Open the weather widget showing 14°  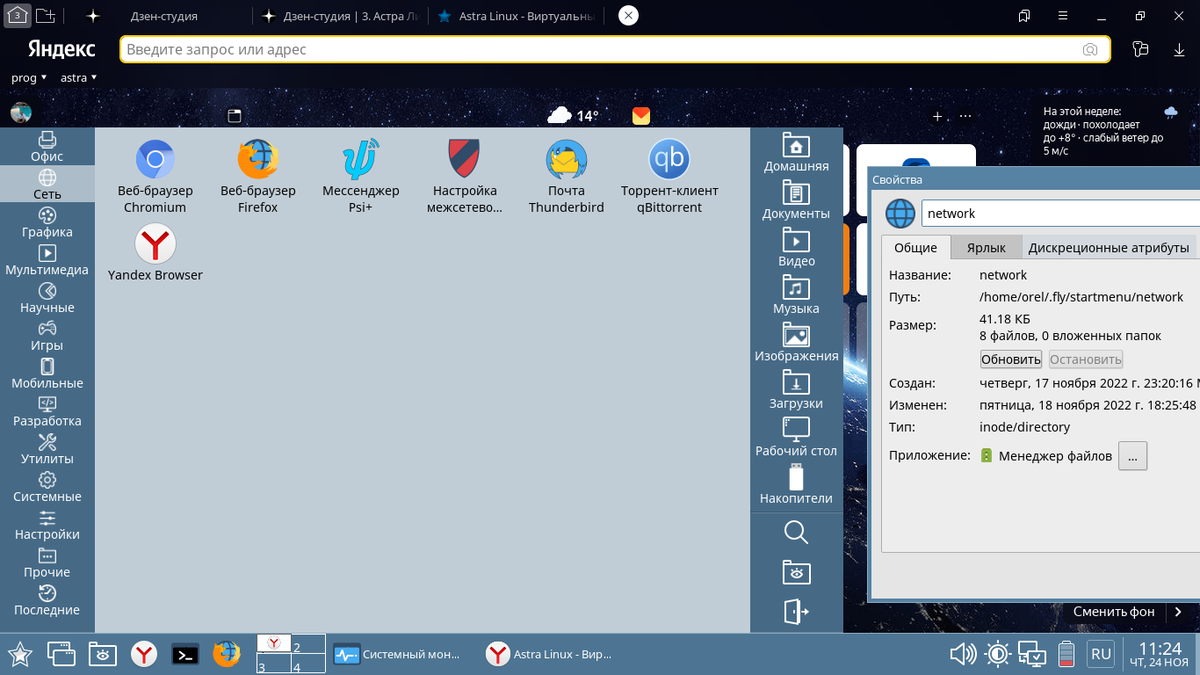(x=573, y=116)
